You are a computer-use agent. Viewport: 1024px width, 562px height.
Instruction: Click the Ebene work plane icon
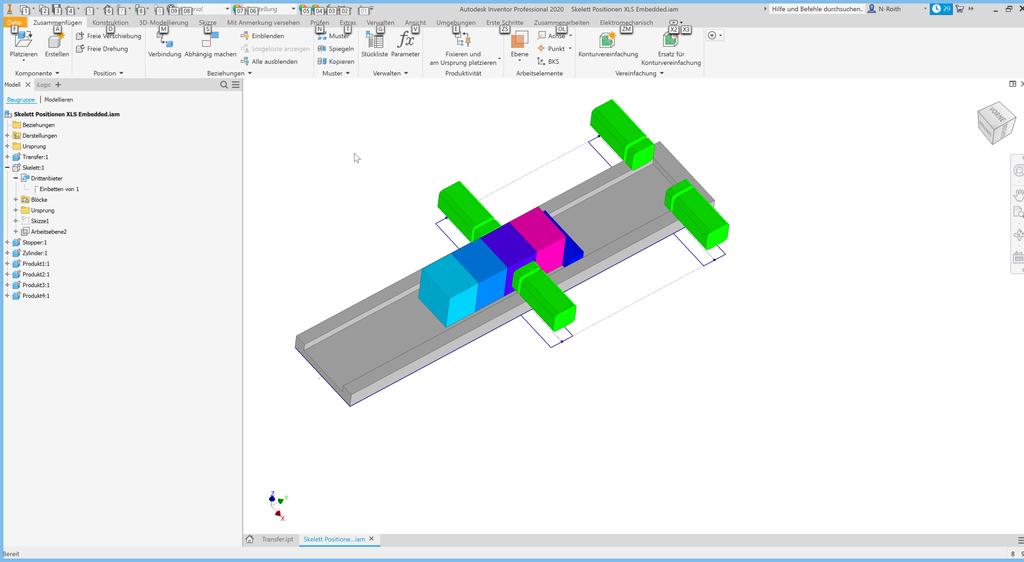point(519,40)
